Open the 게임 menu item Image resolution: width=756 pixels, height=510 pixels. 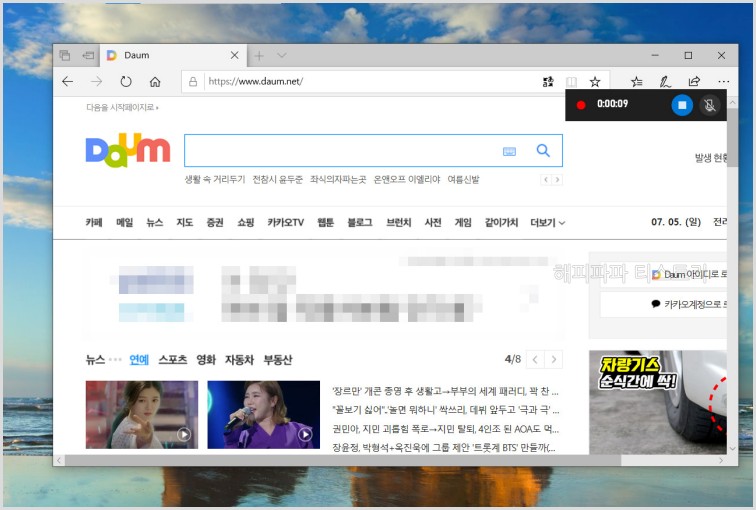click(463, 222)
